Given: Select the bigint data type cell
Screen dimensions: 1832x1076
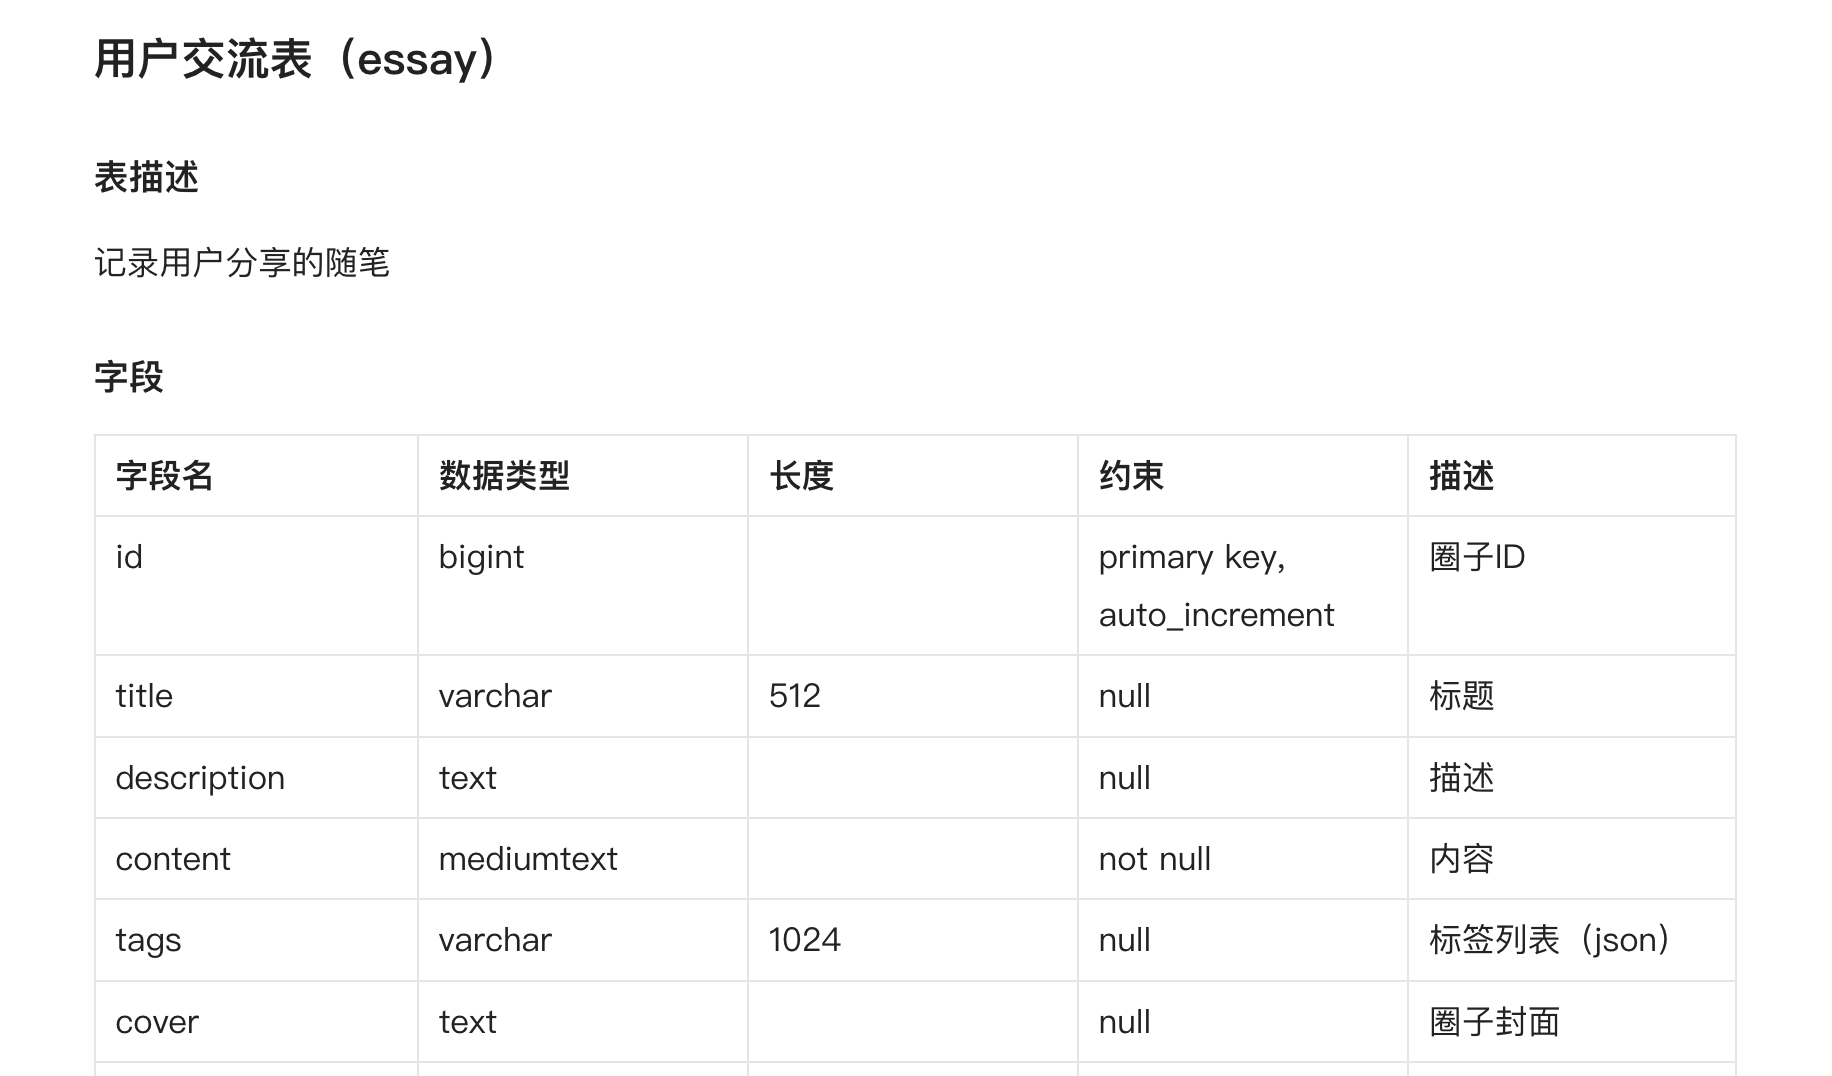Looking at the screenshot, I should point(481,557).
